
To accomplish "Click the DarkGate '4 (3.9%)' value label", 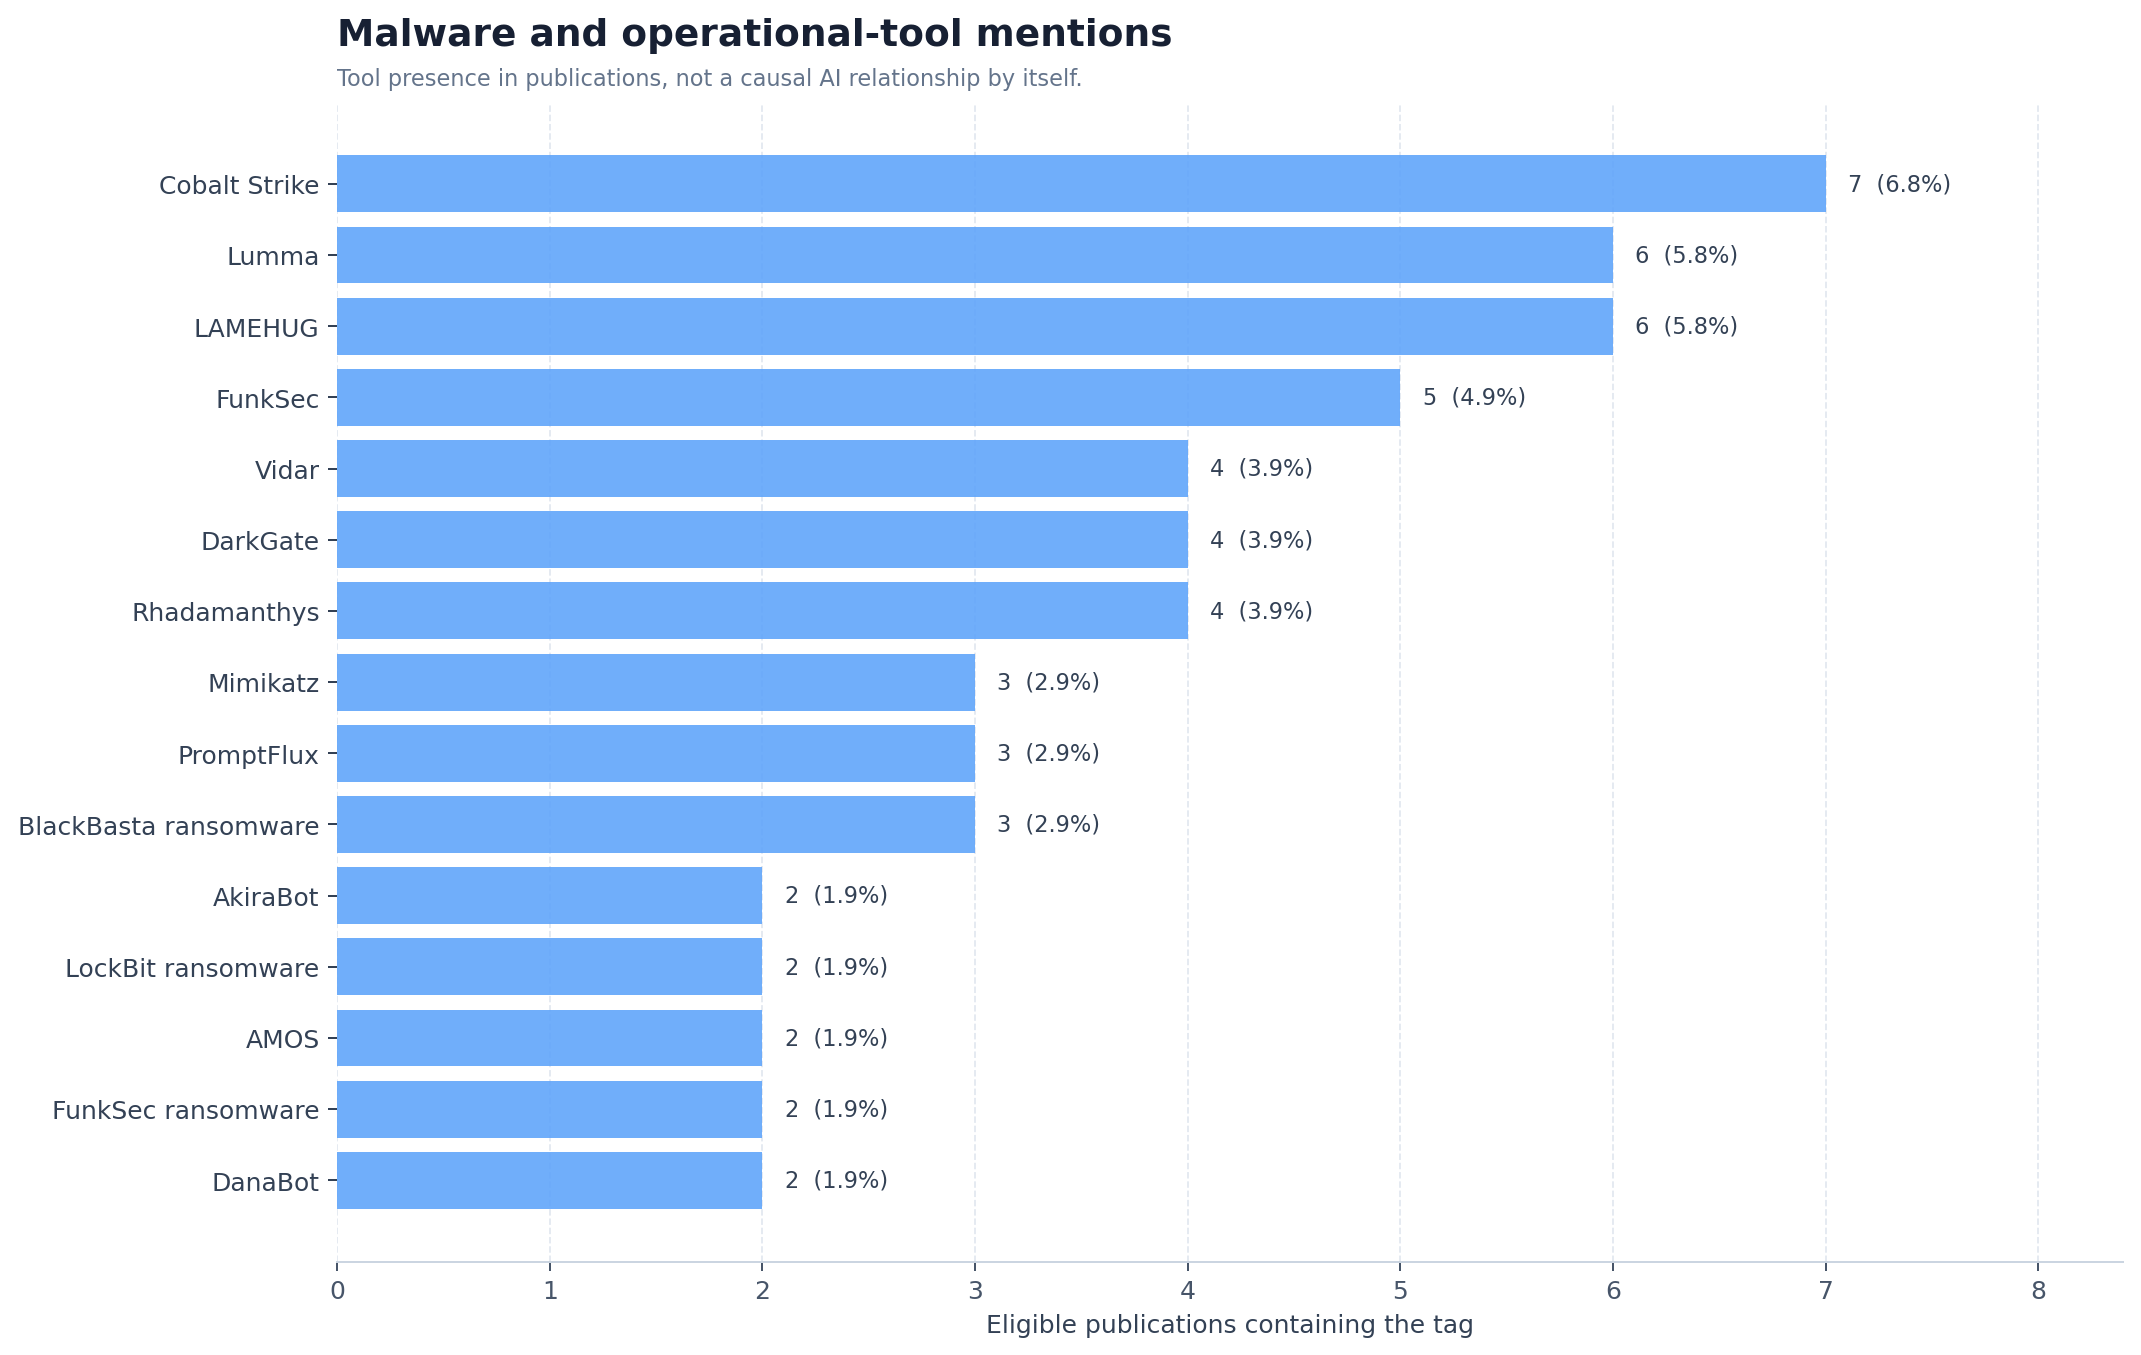I will coord(1261,540).
